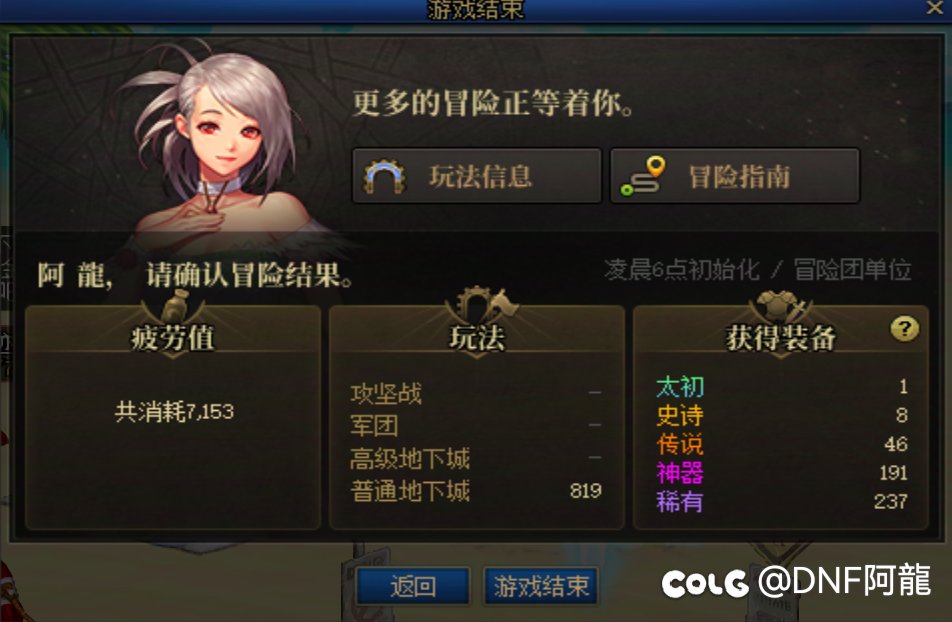Click the map route icon beside 冒险指南

click(x=642, y=176)
